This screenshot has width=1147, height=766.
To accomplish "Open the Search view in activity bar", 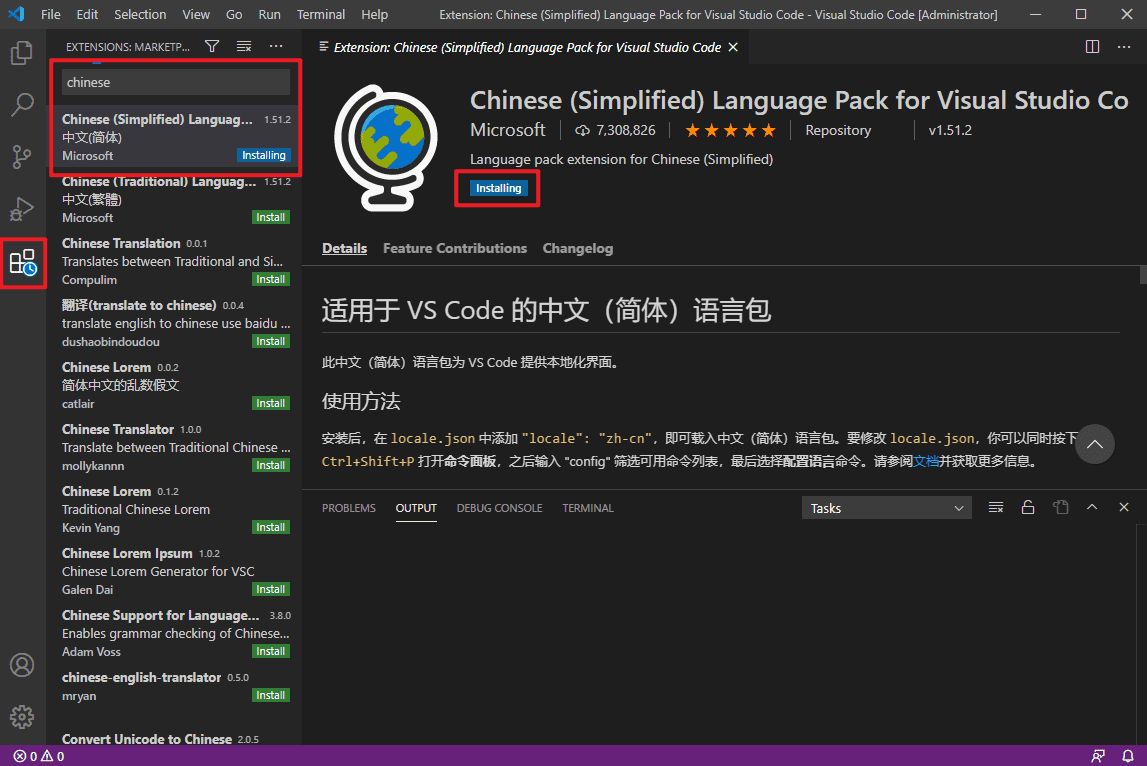I will (x=22, y=105).
